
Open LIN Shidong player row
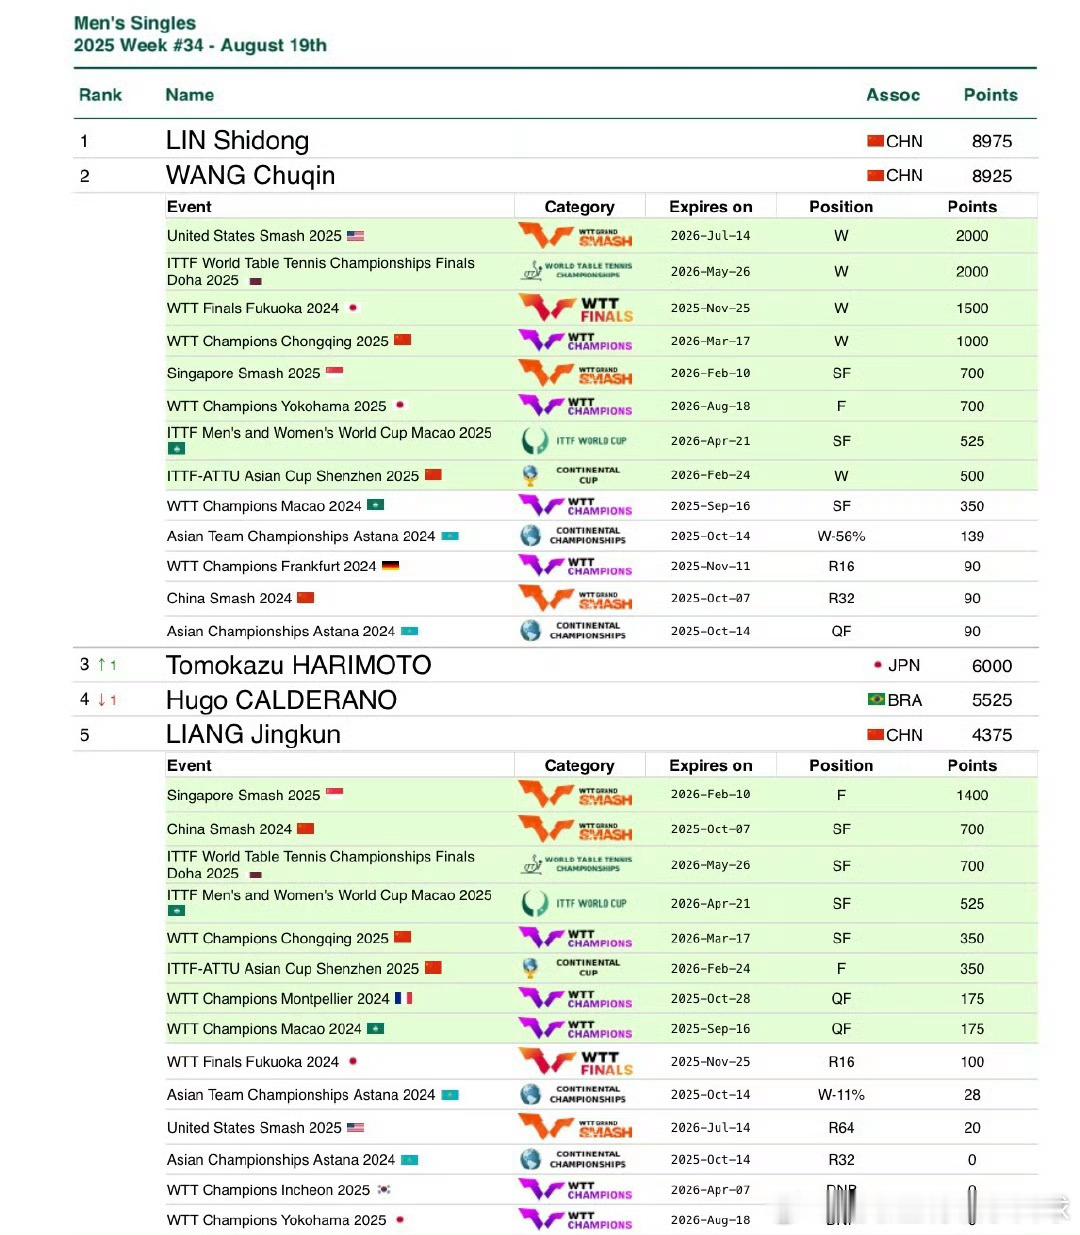[x=555, y=140]
